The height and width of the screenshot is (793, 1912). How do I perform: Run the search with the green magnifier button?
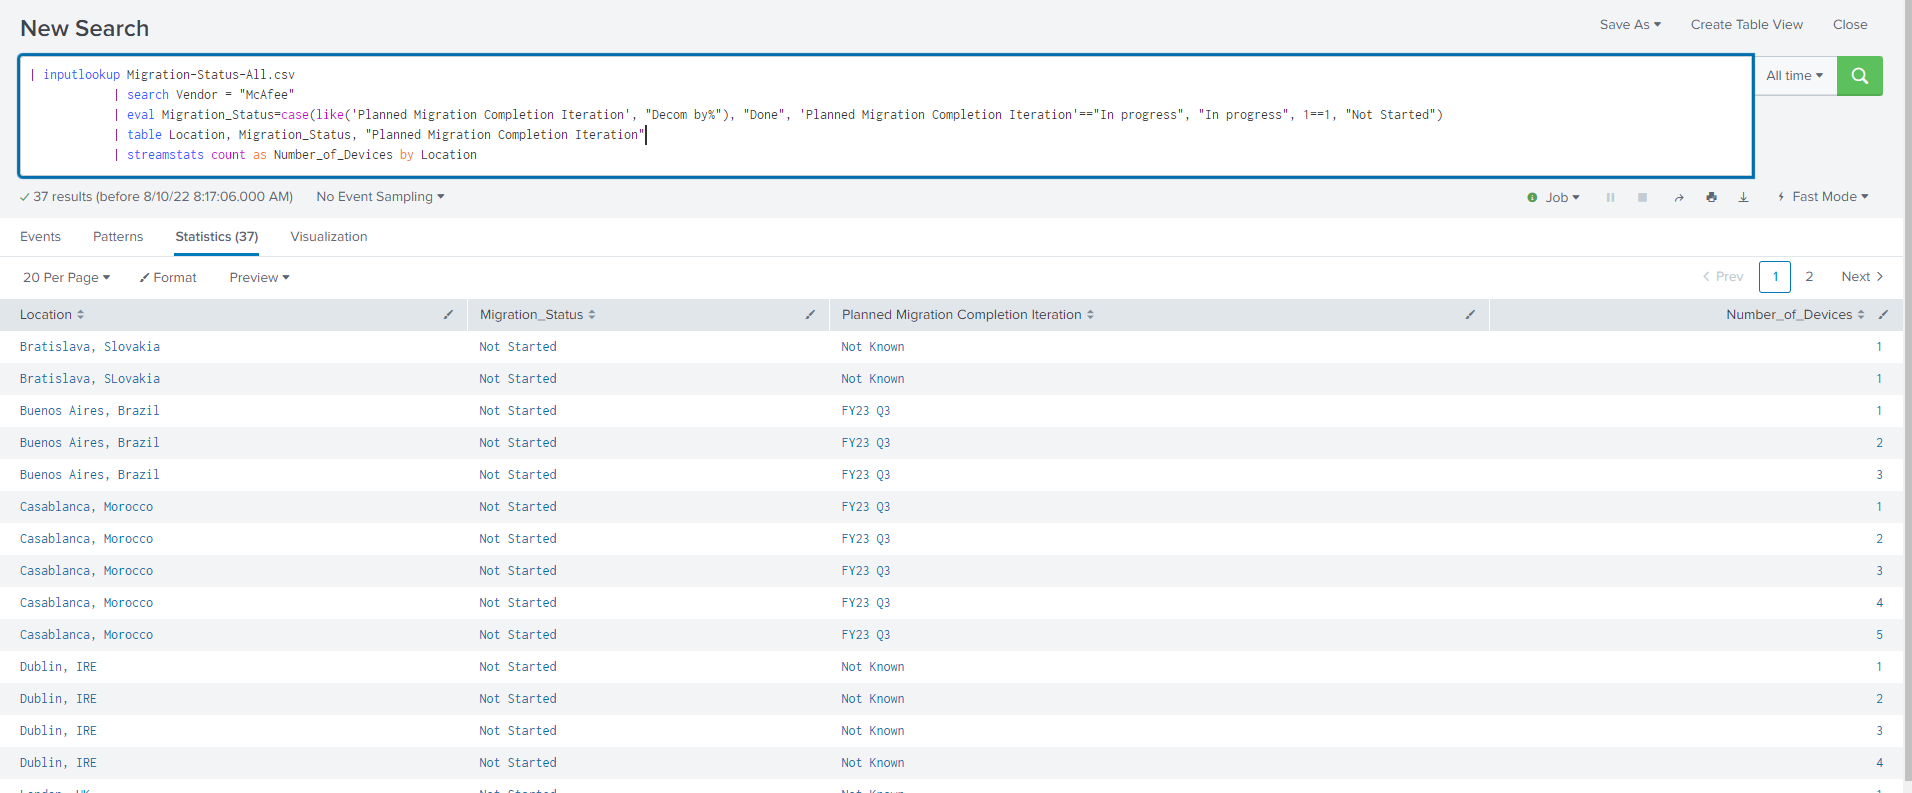(x=1859, y=76)
